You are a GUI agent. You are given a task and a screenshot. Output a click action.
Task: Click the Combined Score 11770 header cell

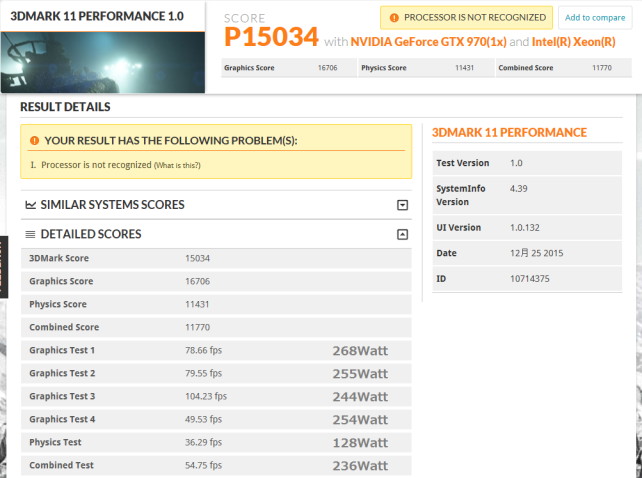(564, 68)
